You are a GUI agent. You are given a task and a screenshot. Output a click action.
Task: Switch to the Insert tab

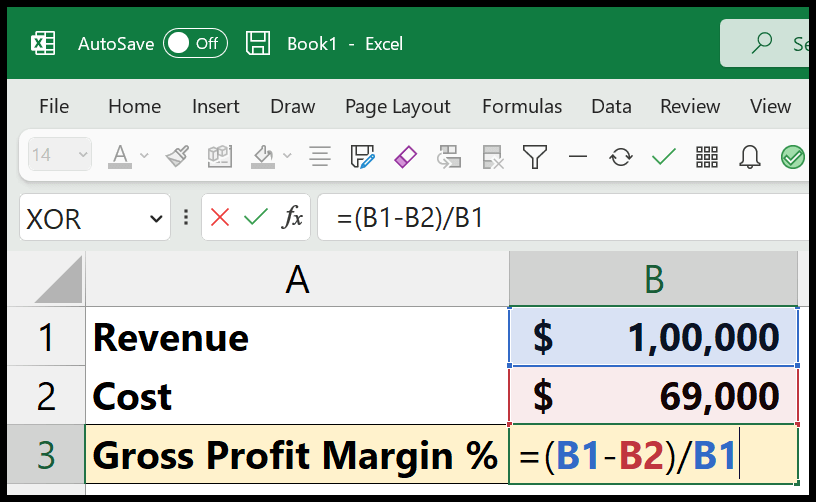pyautogui.click(x=215, y=106)
